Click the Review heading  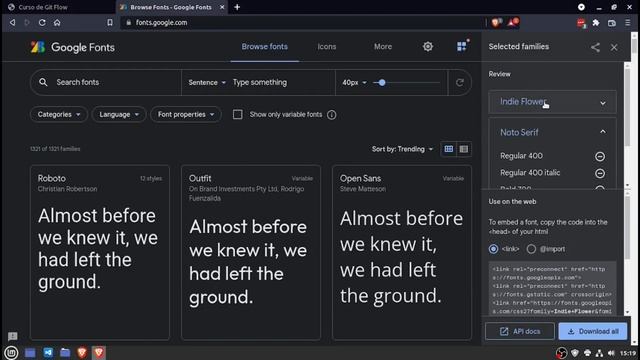500,74
